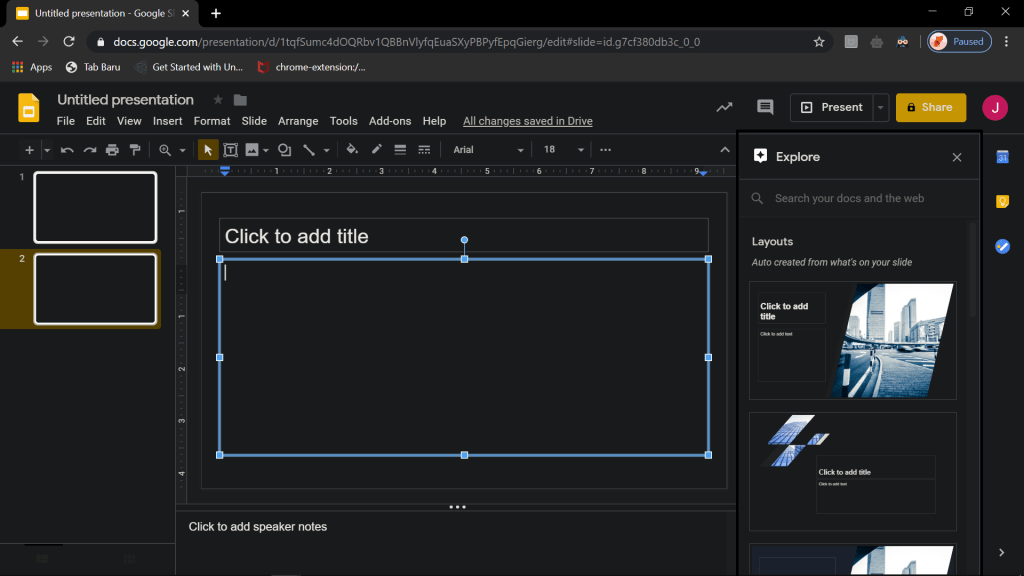Image resolution: width=1024 pixels, height=576 pixels.
Task: Star the Untitled presentation
Action: click(218, 100)
